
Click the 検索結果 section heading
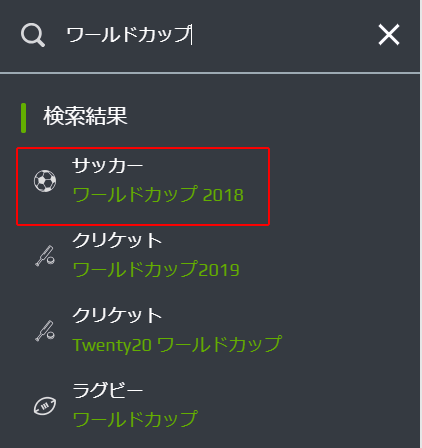point(85,116)
